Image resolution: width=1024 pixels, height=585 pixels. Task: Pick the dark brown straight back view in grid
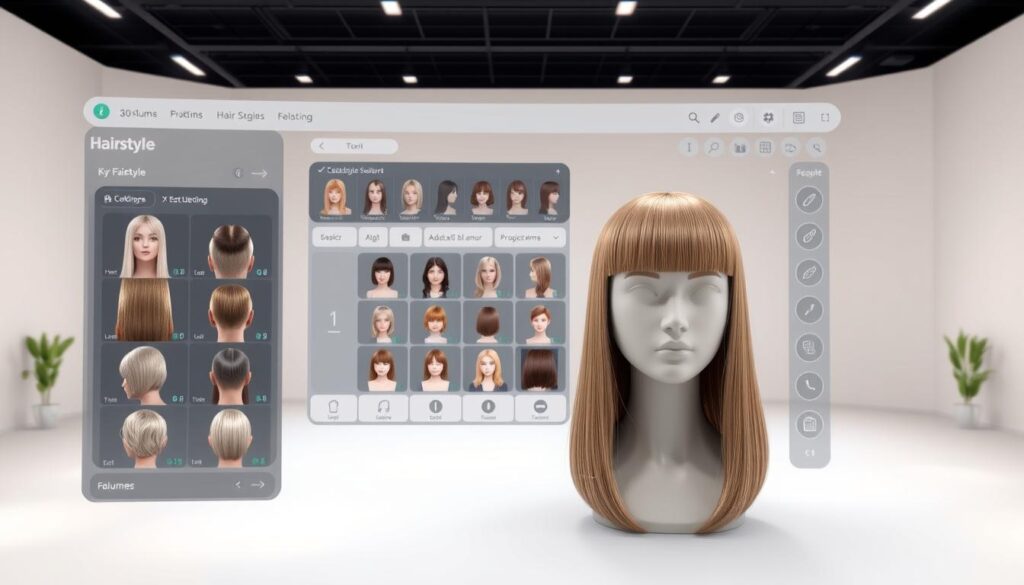540,369
